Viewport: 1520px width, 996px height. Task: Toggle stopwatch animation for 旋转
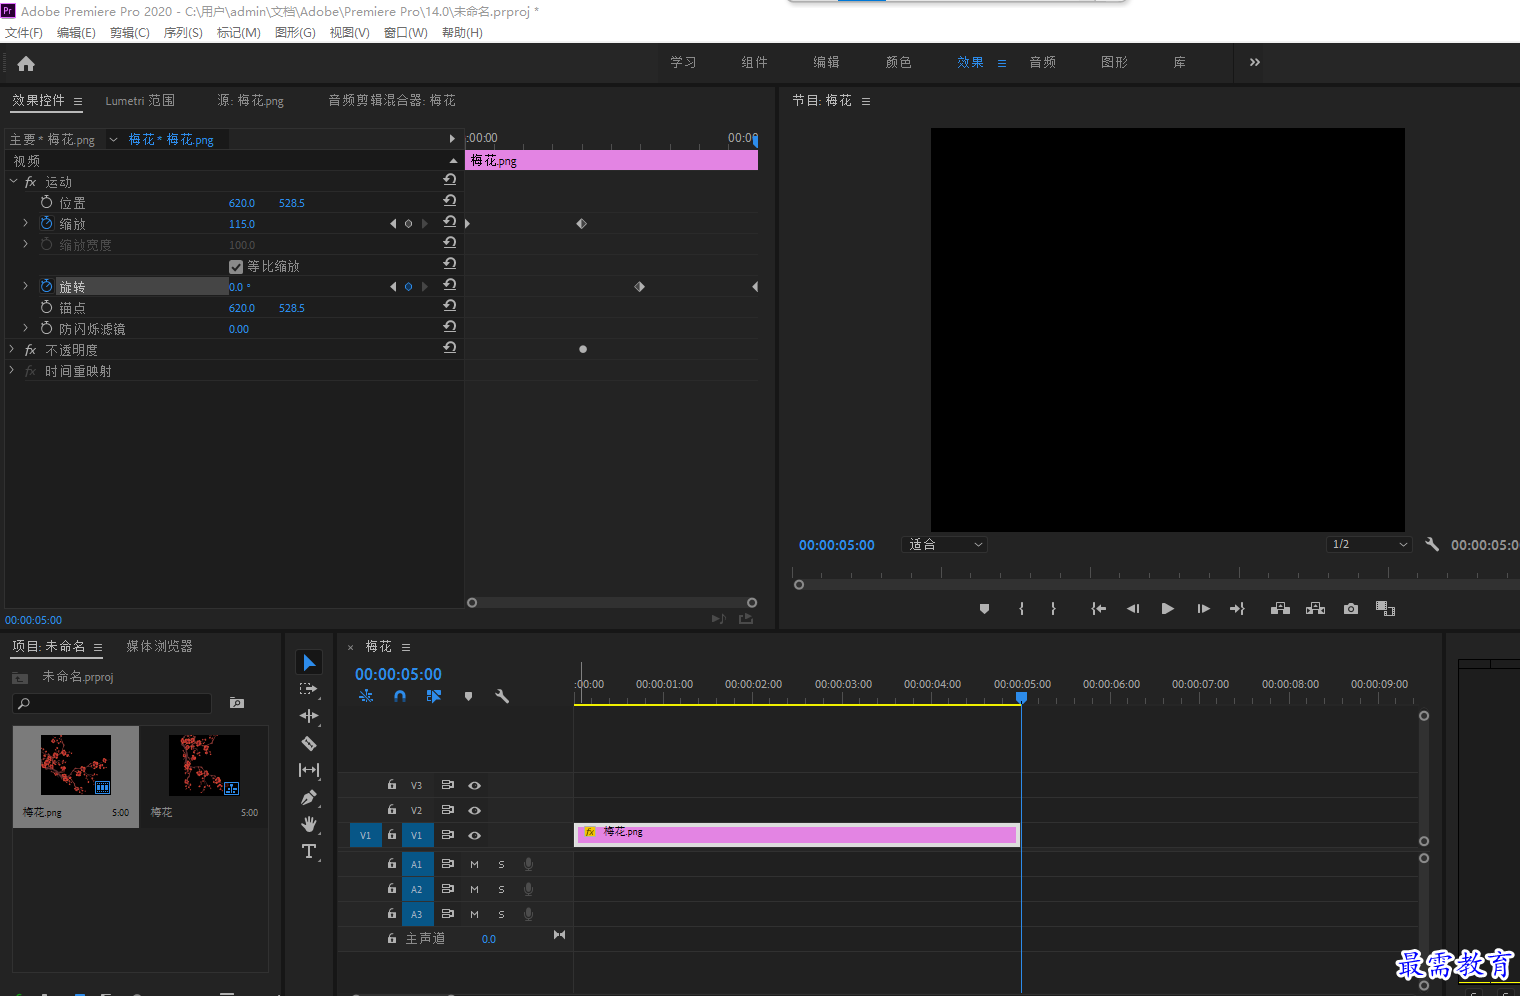46,286
